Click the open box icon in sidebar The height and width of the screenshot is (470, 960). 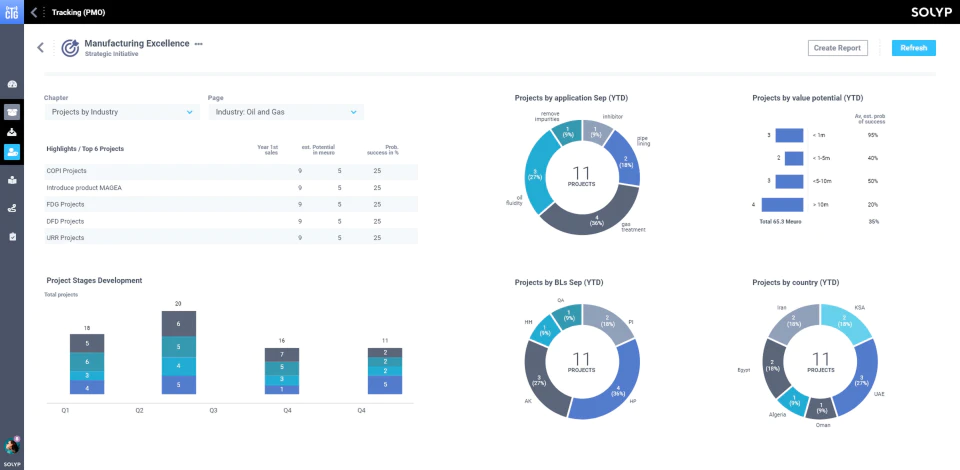pos(12,111)
